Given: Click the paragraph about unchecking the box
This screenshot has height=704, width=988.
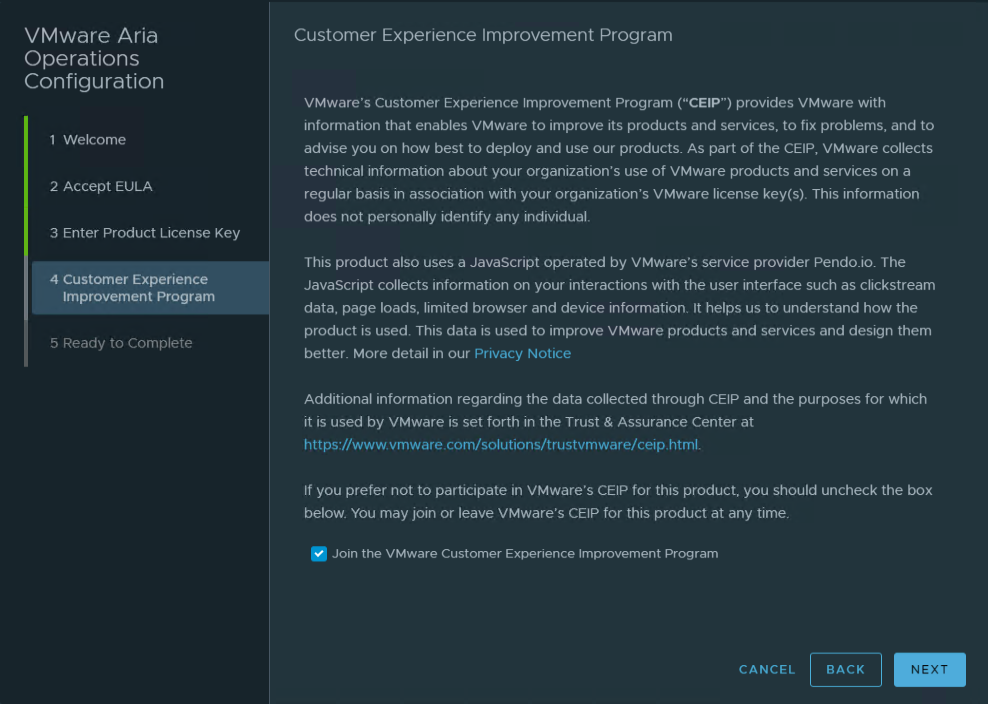Looking at the screenshot, I should pos(618,502).
